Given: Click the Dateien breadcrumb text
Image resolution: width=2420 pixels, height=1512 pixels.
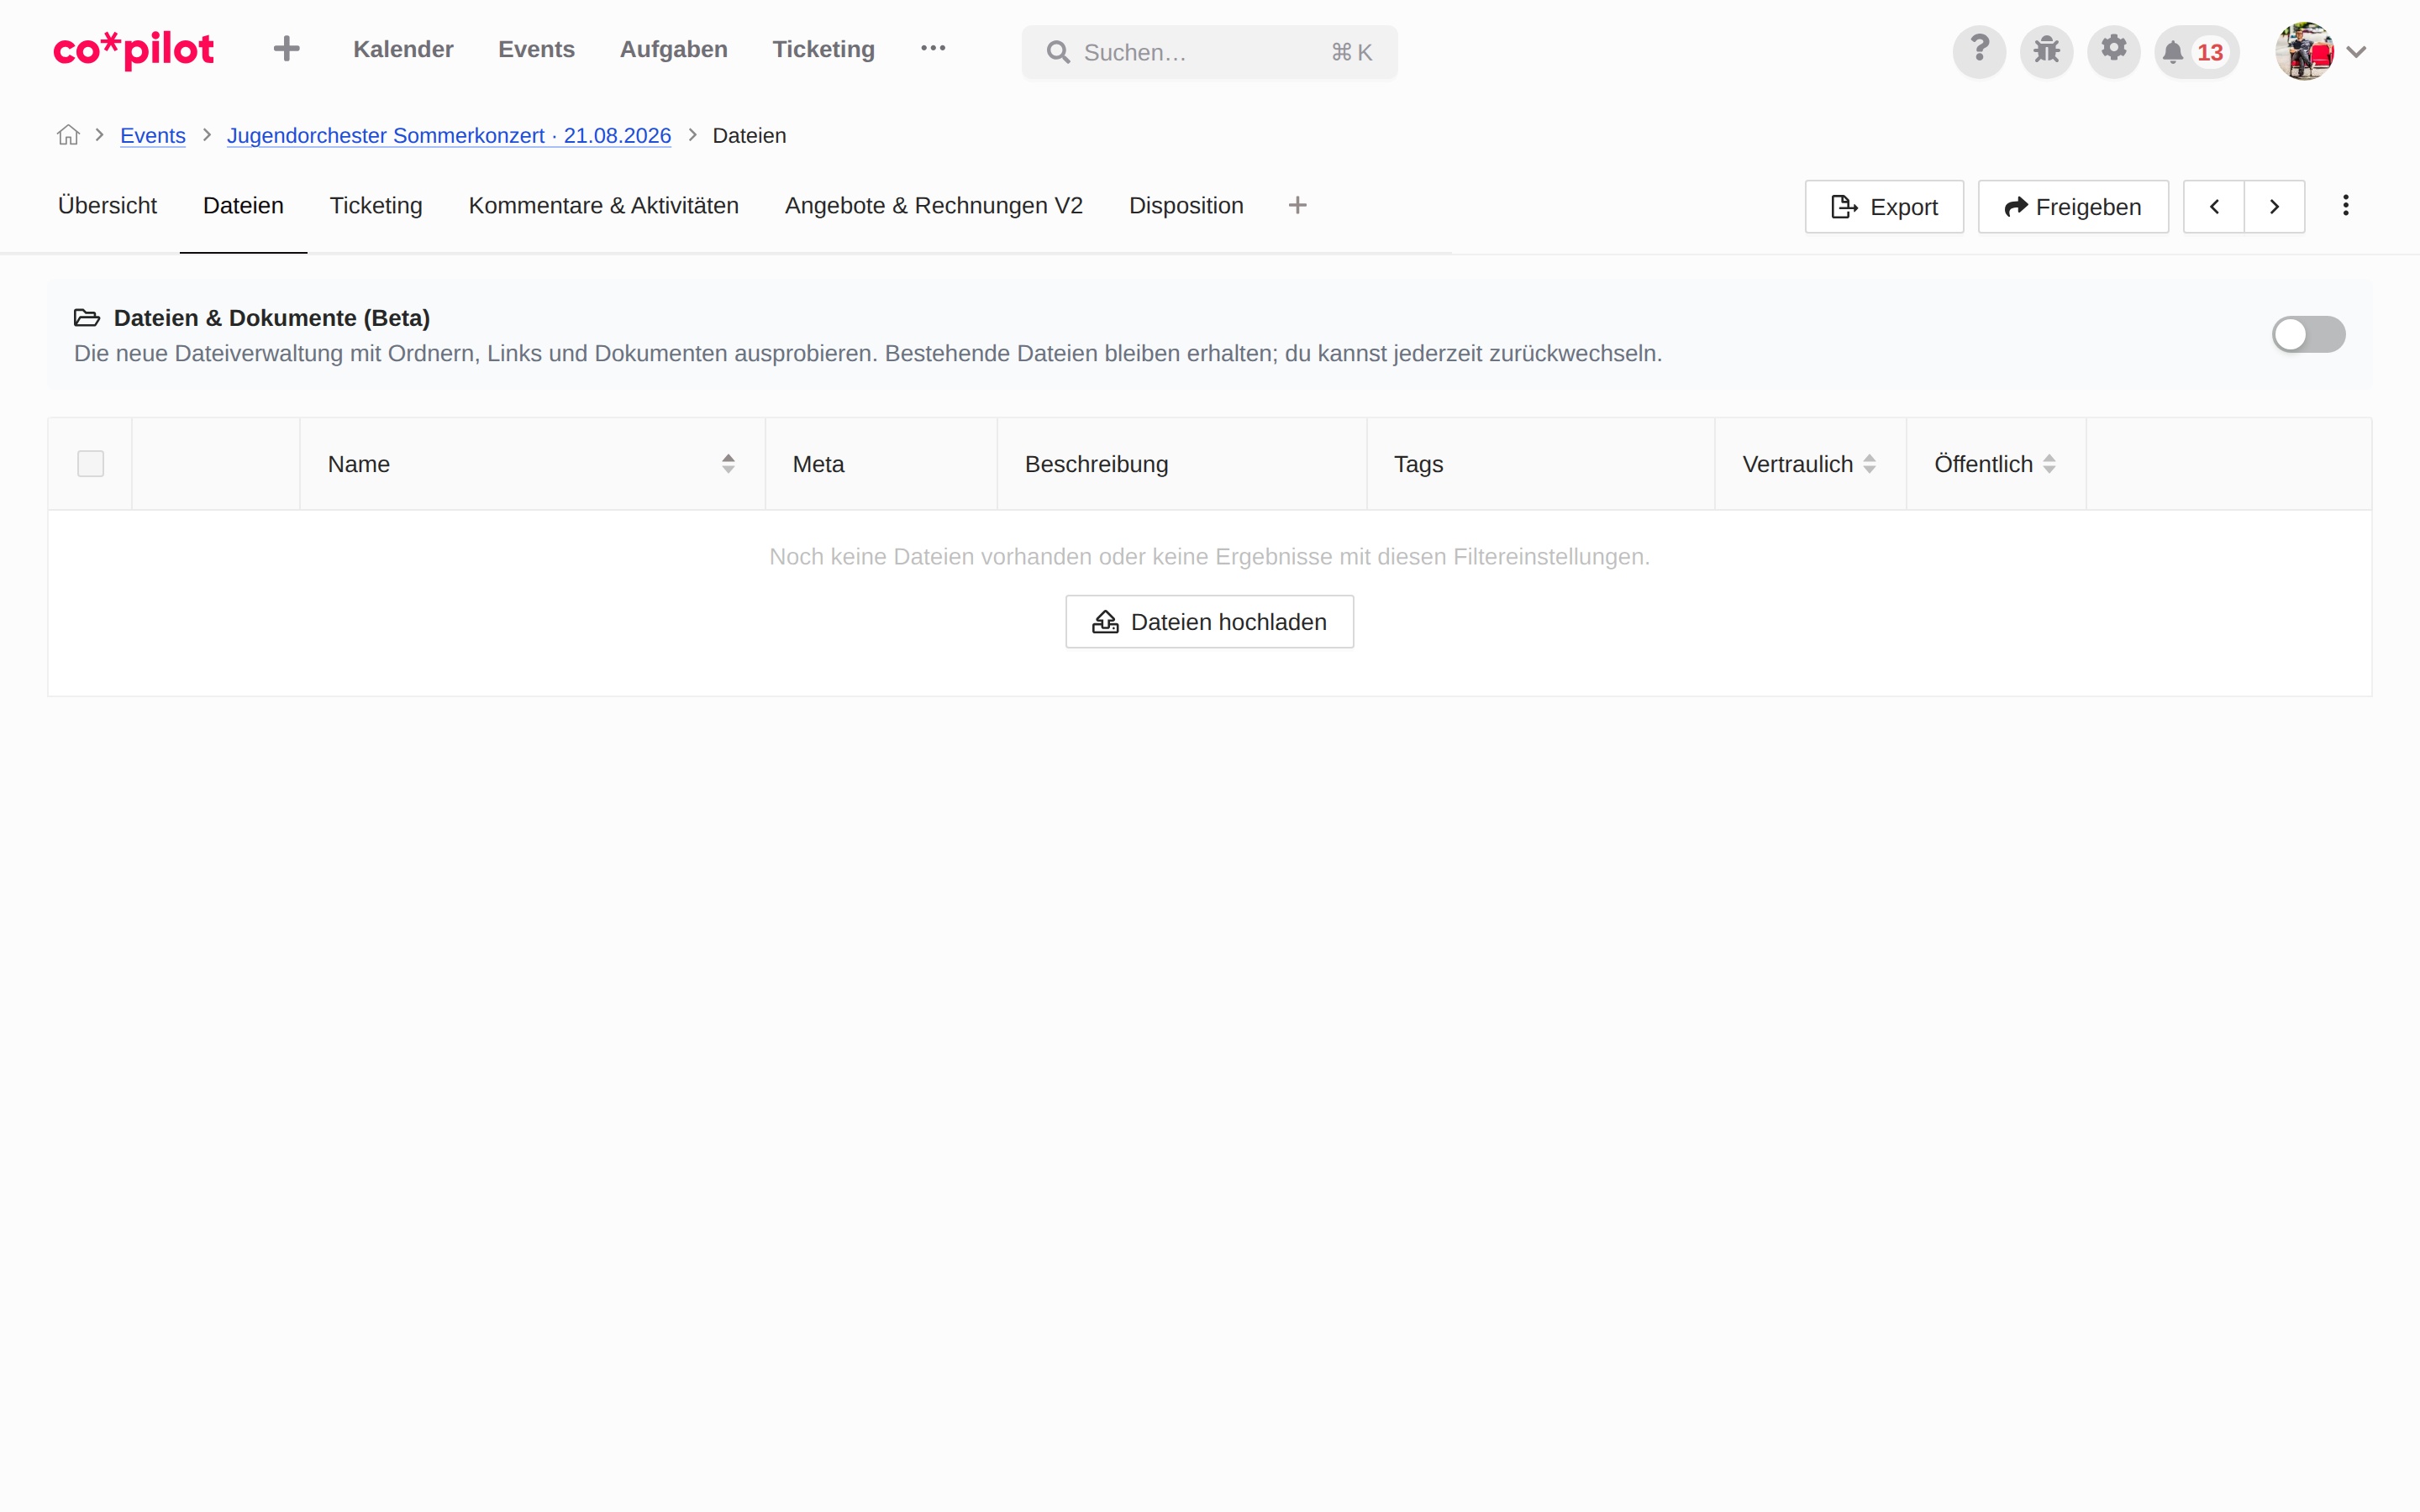Looking at the screenshot, I should point(749,135).
